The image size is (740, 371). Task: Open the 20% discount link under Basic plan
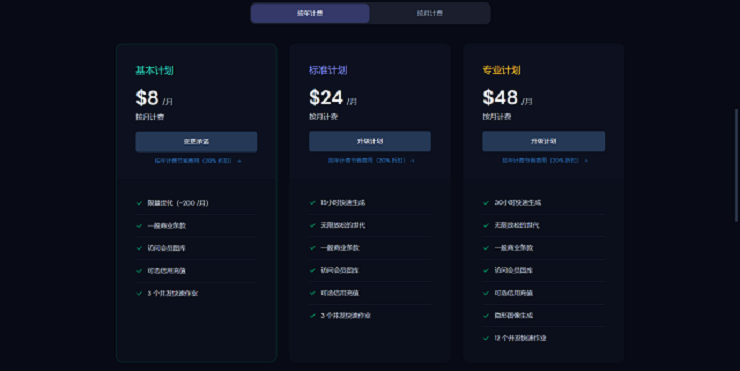(x=197, y=161)
